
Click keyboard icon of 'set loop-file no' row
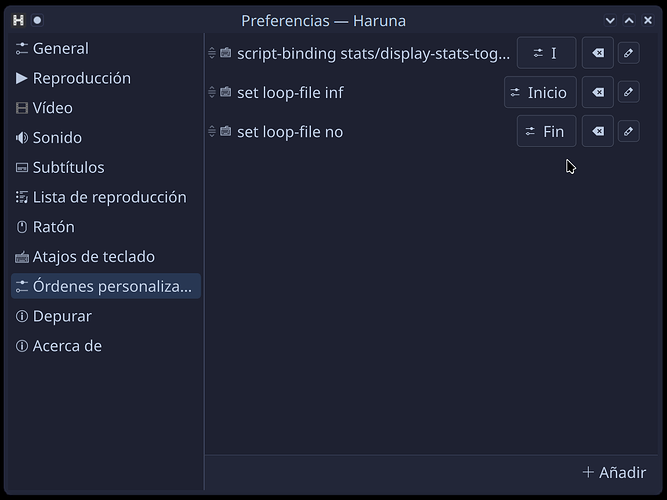pyautogui.click(x=225, y=131)
